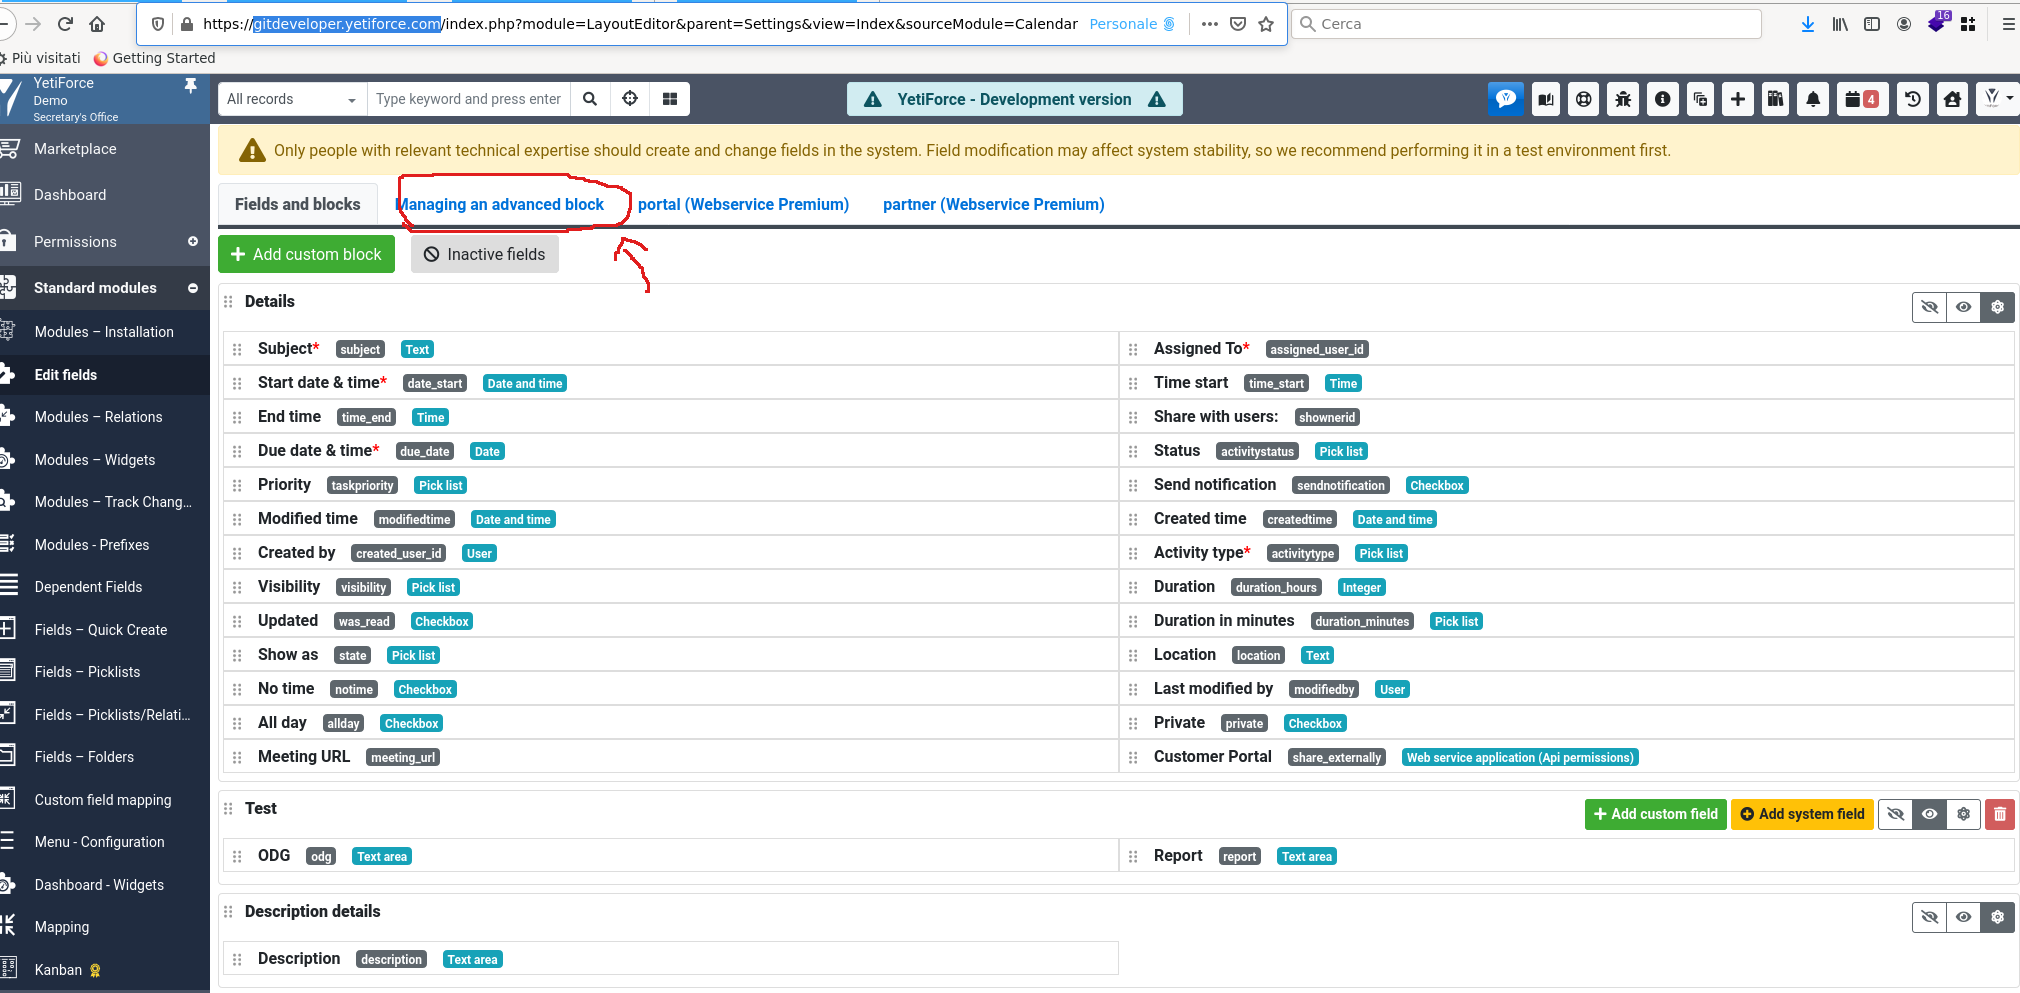This screenshot has width=2020, height=993.
Task: Click the home icon in the toolbar
Action: point(1951,99)
